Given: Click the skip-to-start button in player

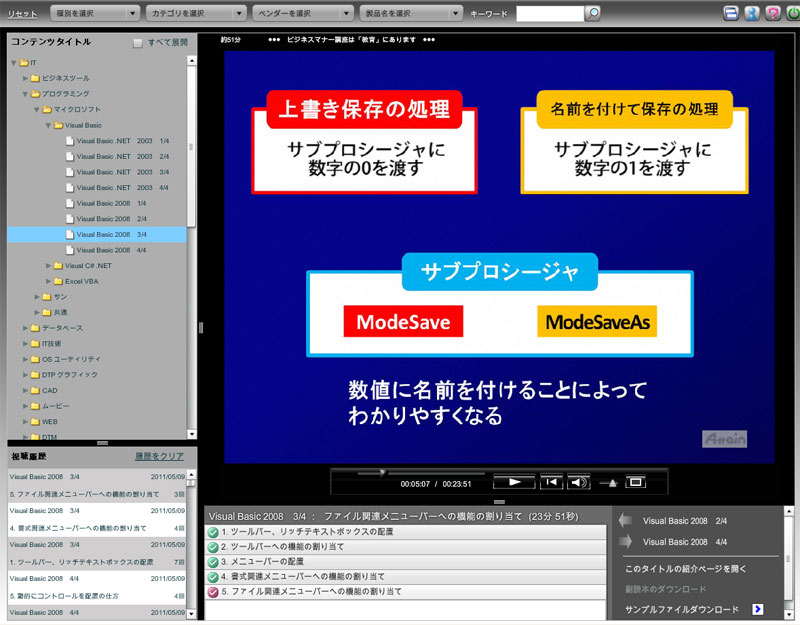Looking at the screenshot, I should (x=551, y=482).
